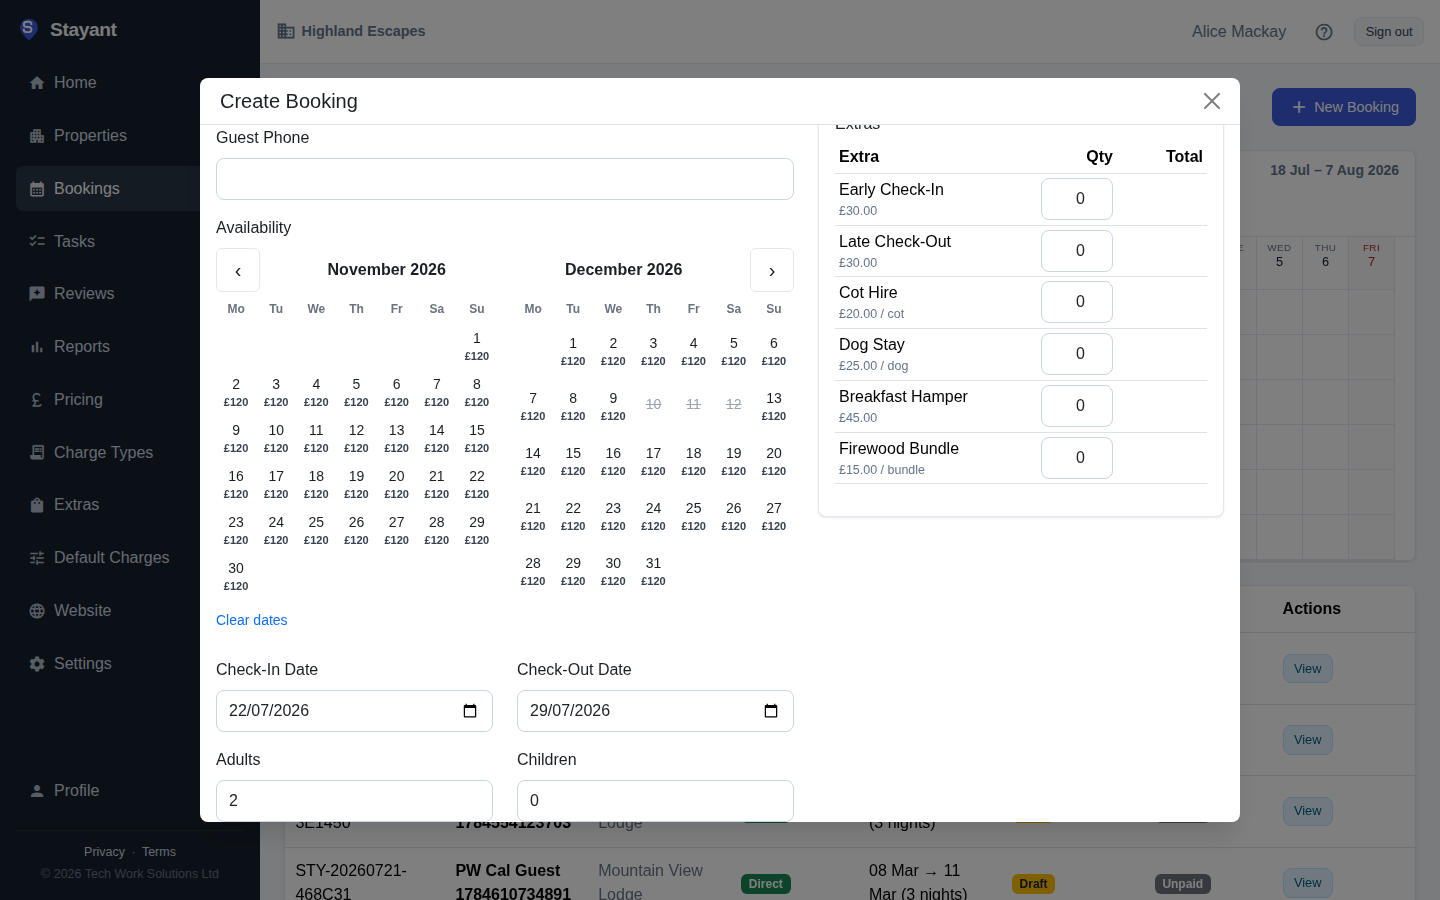Click the Firewood Bundle quantity field
1440x900 pixels.
[x=1077, y=458]
